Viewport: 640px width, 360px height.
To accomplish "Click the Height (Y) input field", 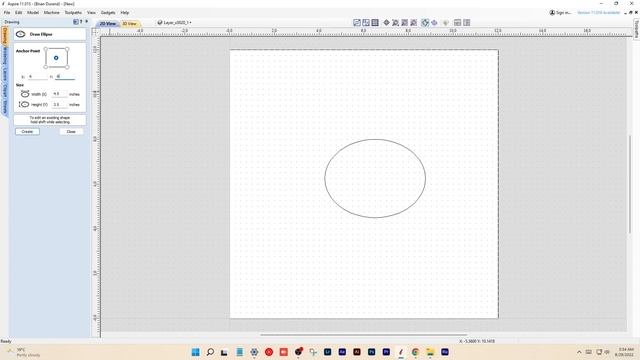I will pos(60,104).
